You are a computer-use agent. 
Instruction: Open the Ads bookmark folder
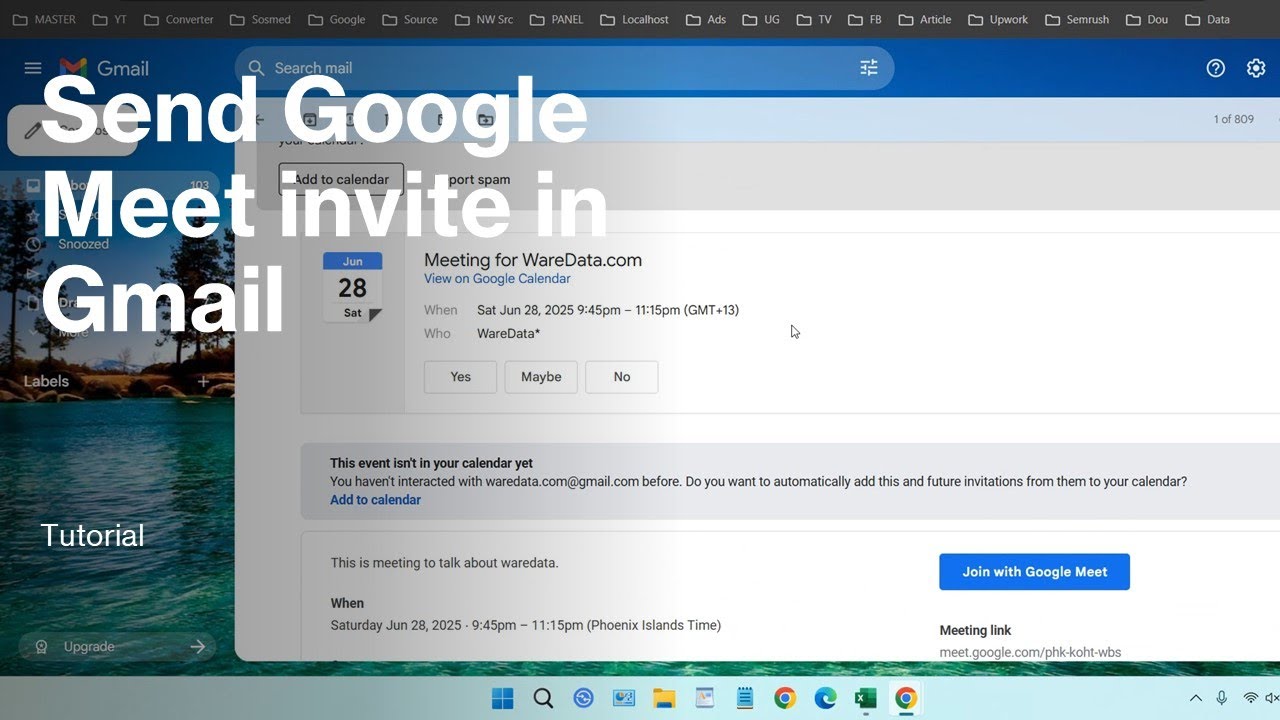coord(706,19)
